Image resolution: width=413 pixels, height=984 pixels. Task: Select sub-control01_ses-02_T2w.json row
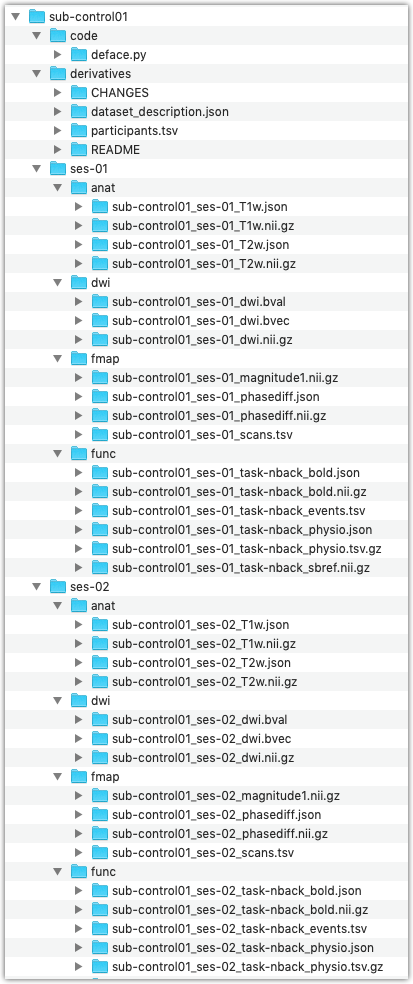coord(206,663)
